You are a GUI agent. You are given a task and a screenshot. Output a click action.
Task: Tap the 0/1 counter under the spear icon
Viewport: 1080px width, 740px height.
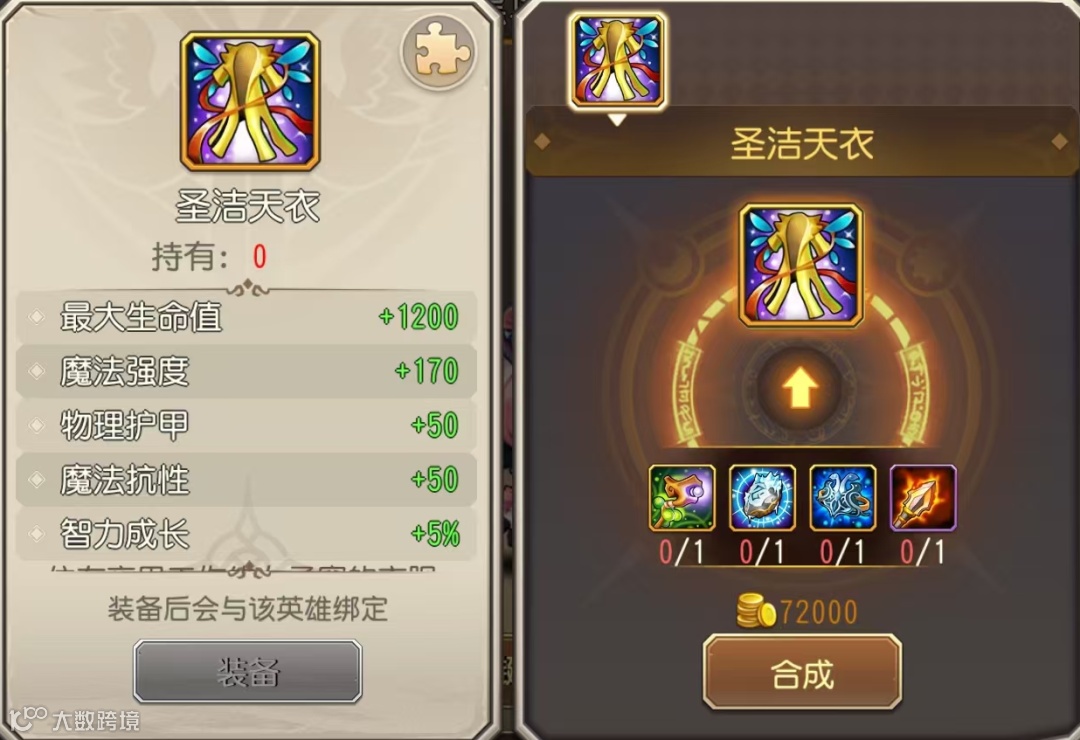[x=923, y=552]
